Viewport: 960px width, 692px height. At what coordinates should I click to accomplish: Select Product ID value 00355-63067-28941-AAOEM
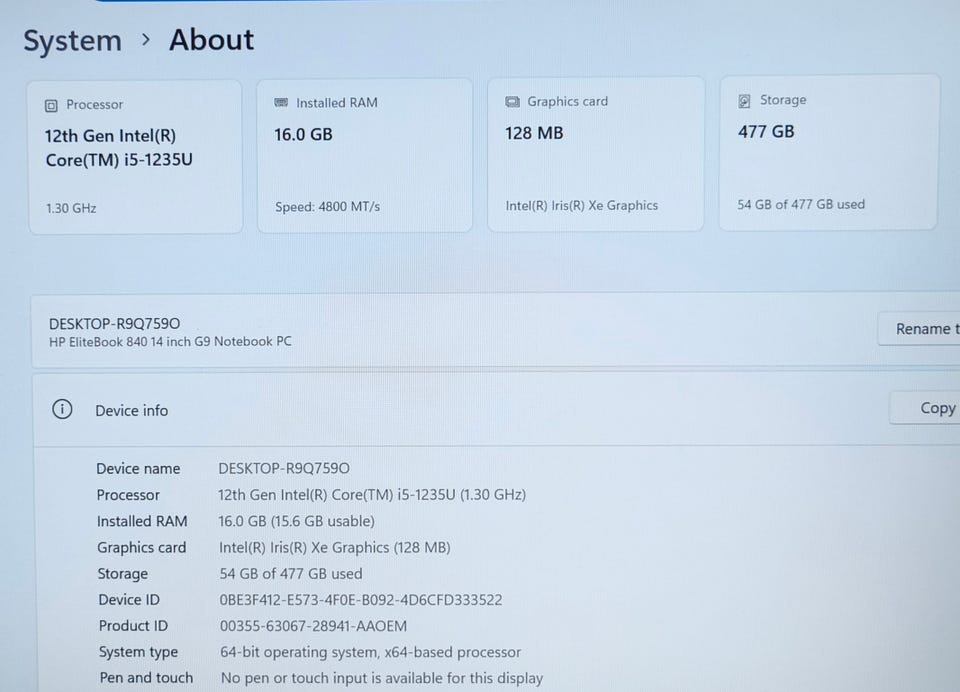click(x=313, y=626)
